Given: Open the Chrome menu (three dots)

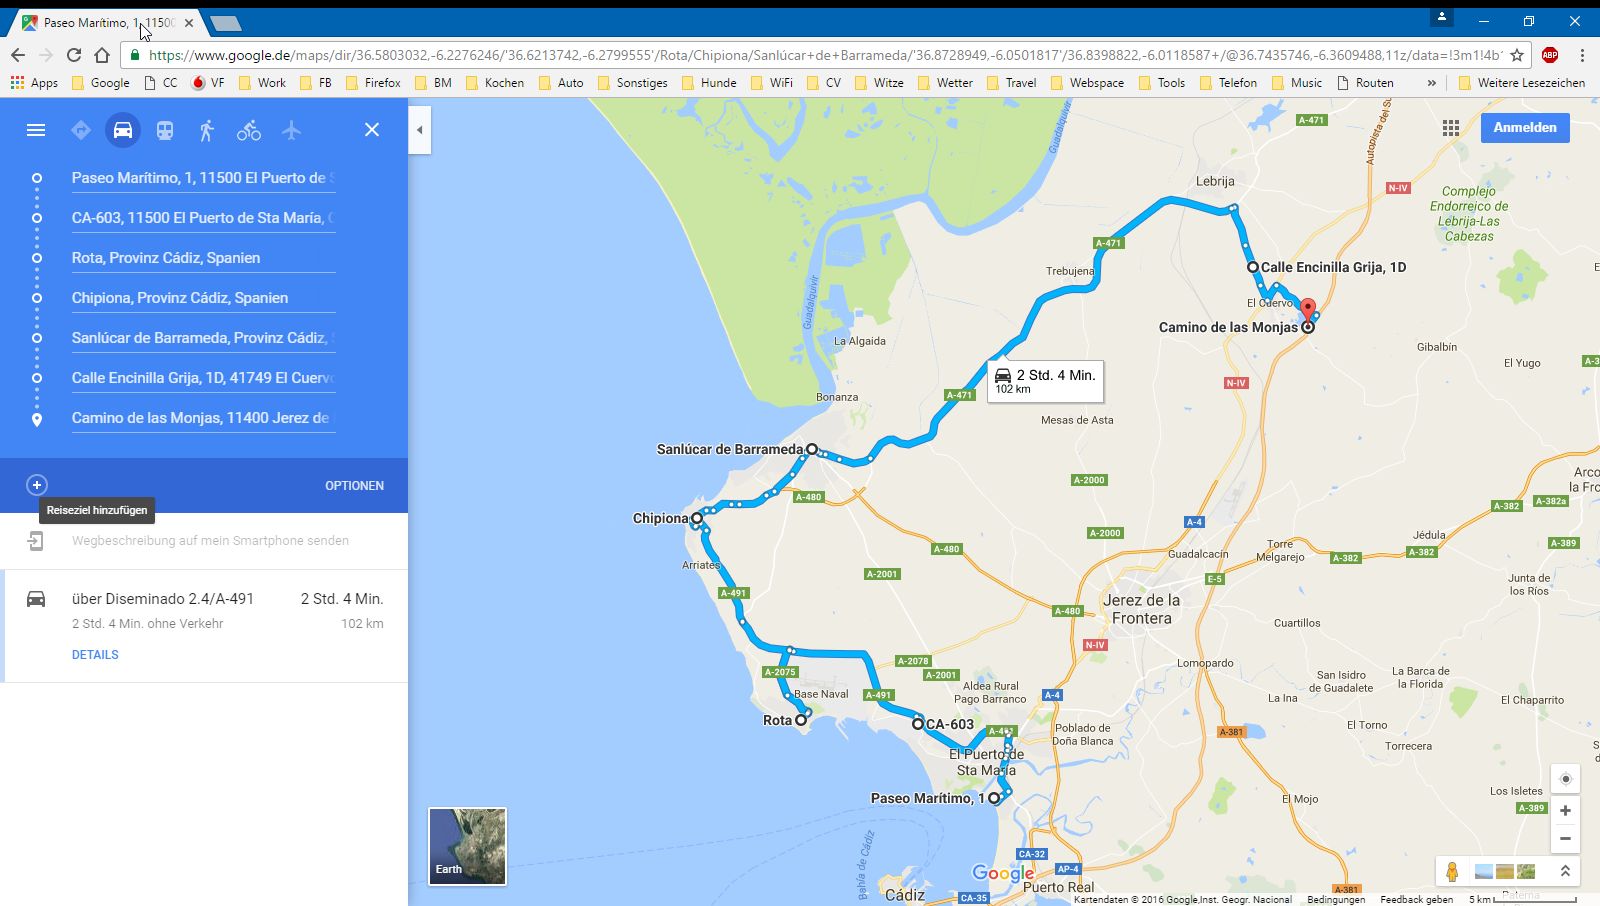Looking at the screenshot, I should pos(1582,55).
